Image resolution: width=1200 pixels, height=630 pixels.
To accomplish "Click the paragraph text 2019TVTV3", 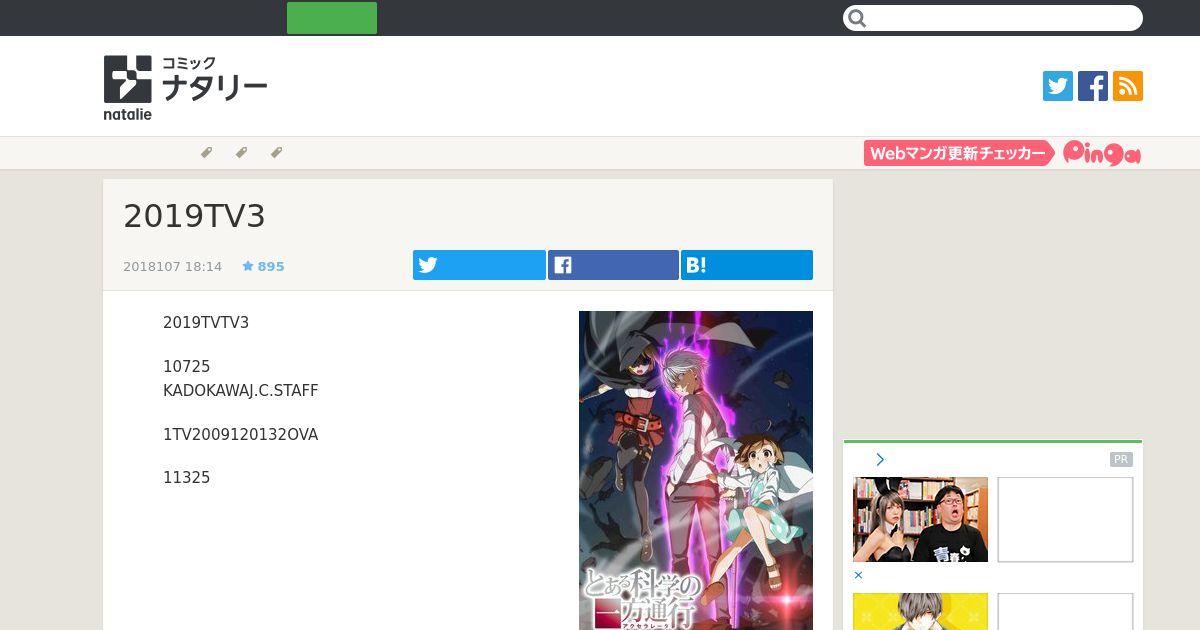I will pos(206,323).
